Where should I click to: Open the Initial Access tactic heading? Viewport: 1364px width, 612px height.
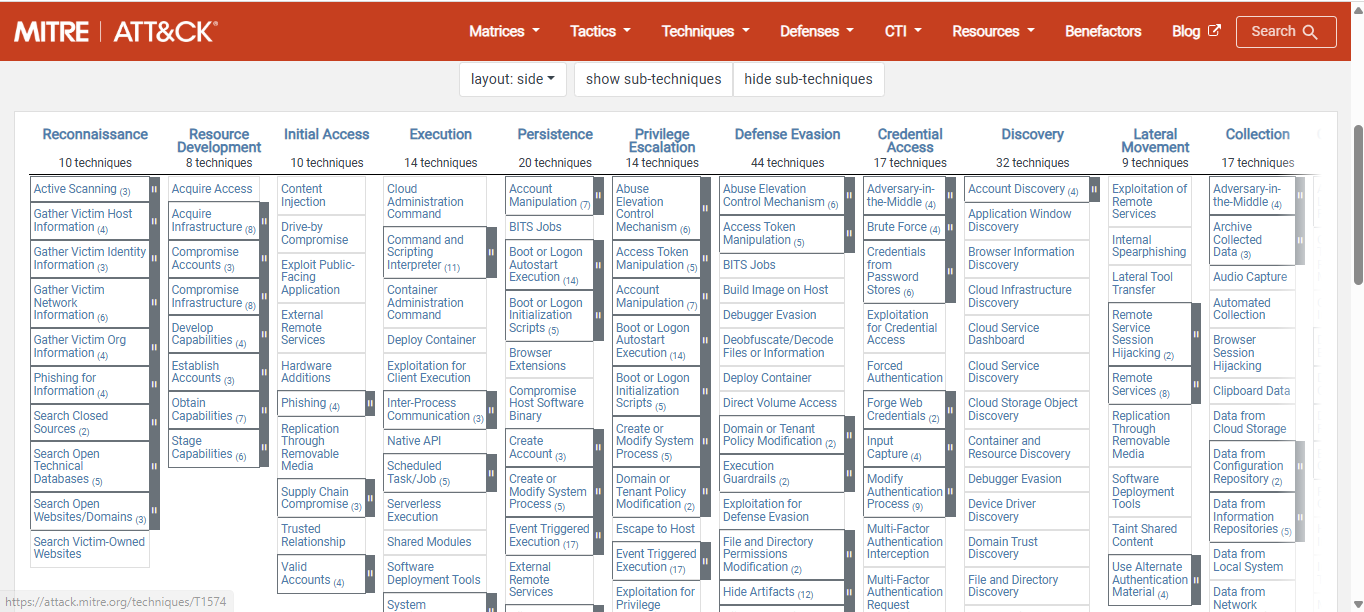click(326, 134)
